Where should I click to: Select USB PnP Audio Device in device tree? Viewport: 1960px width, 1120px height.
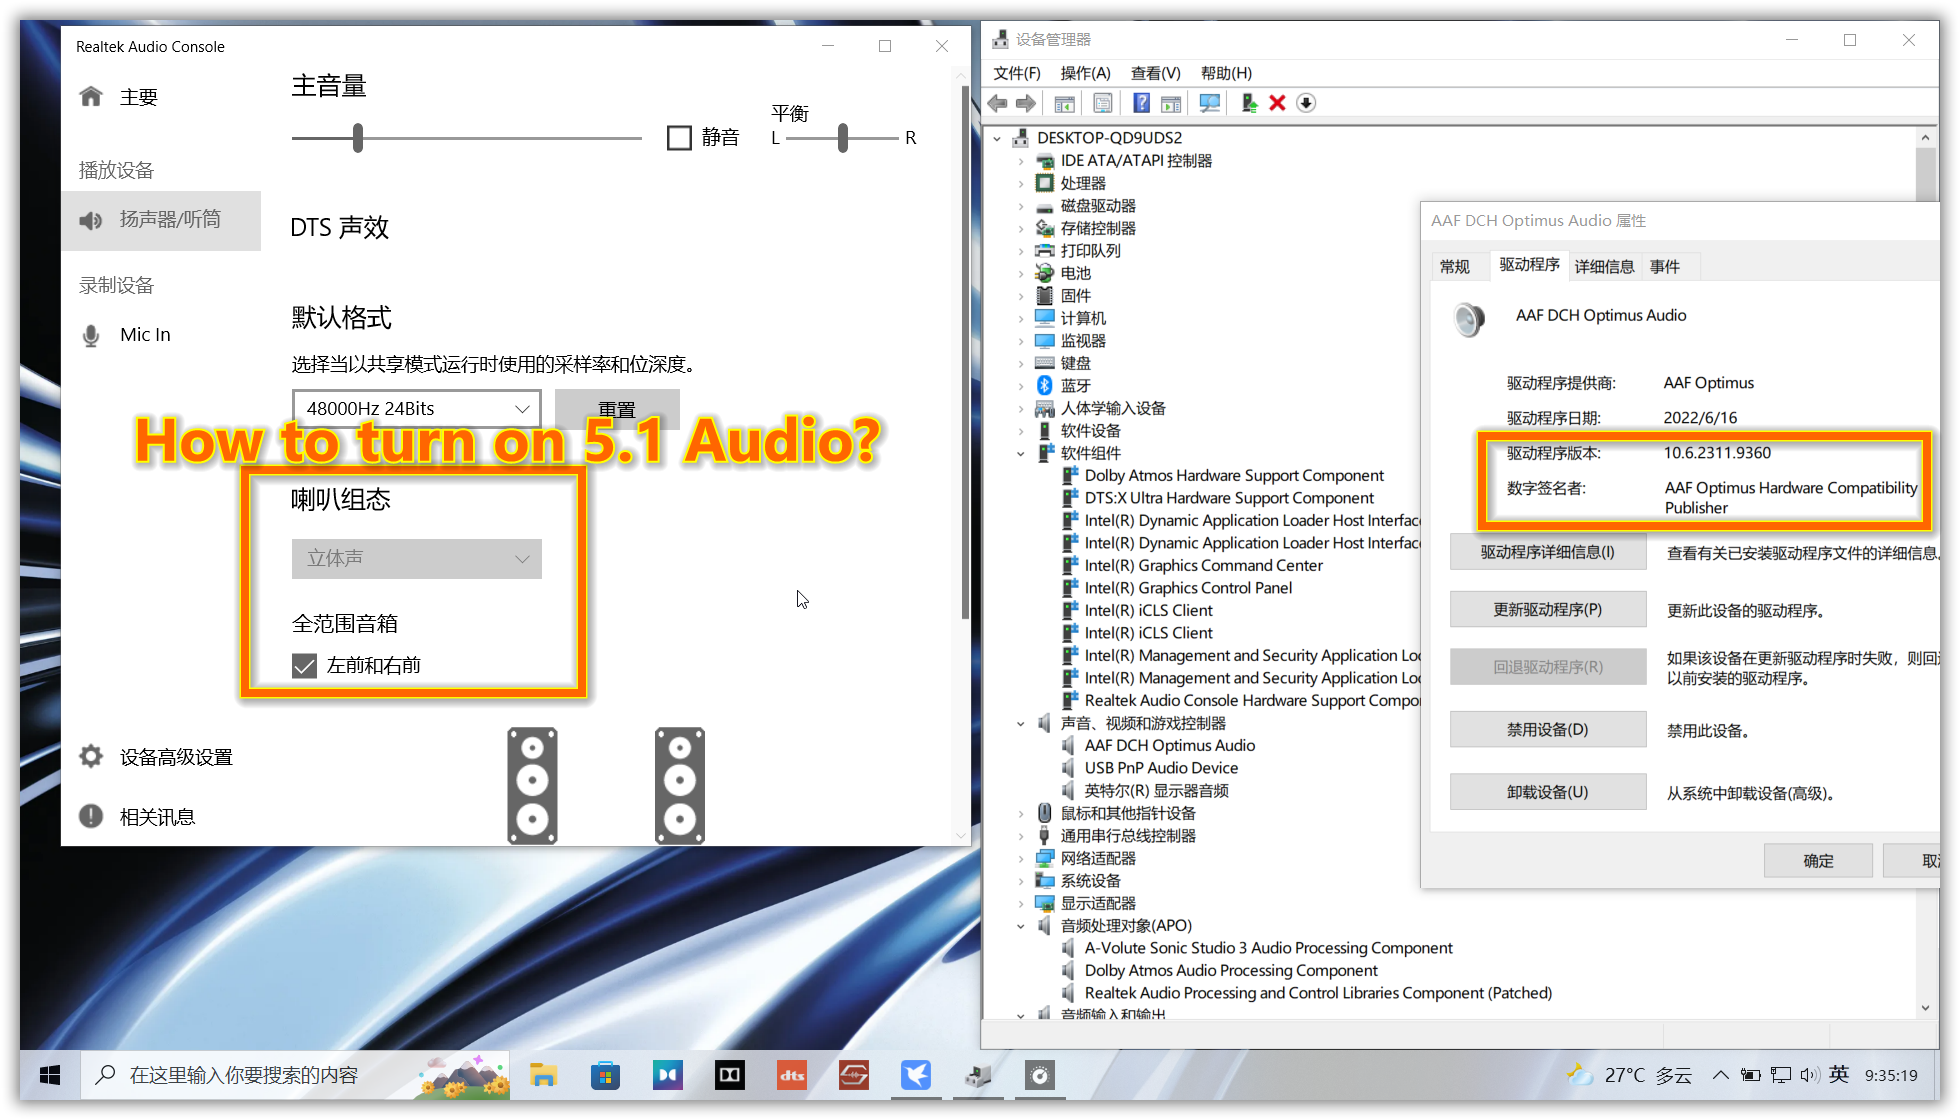(x=1161, y=768)
